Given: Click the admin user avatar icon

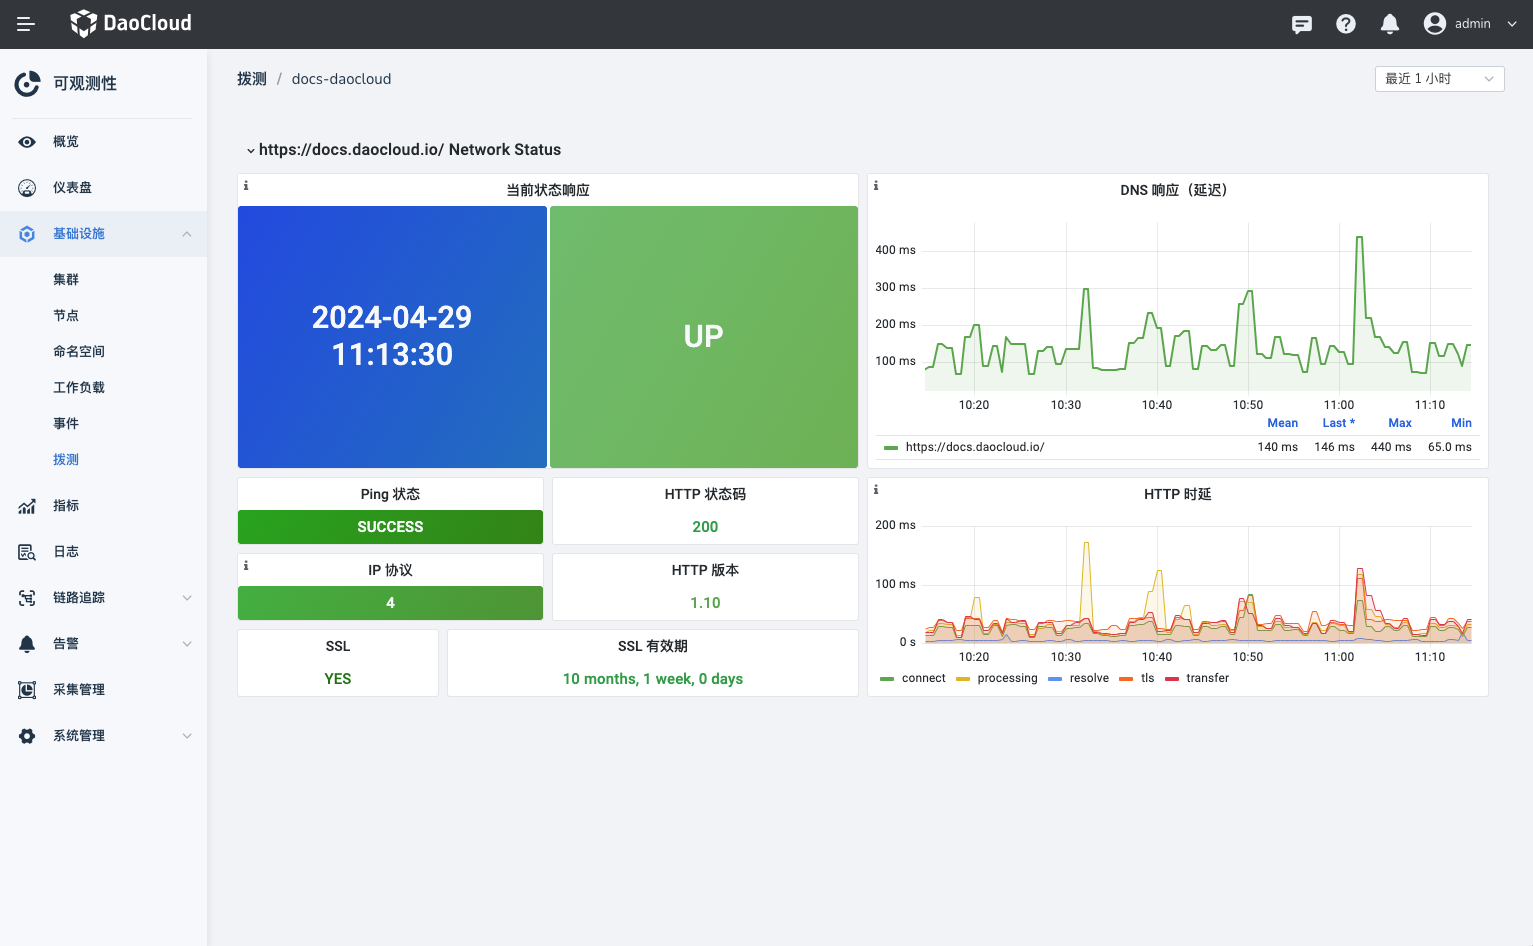Looking at the screenshot, I should click(1434, 24).
